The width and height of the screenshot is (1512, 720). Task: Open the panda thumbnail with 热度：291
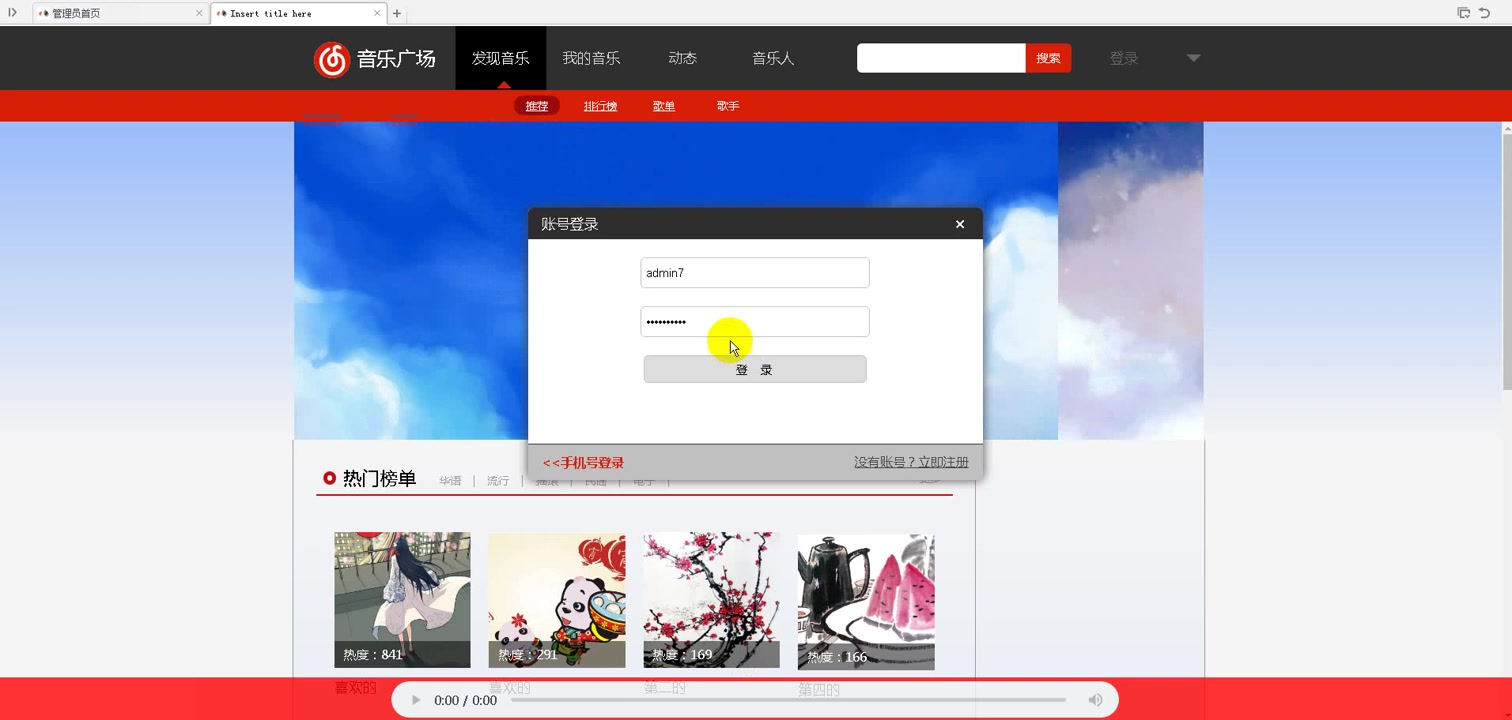pos(557,600)
